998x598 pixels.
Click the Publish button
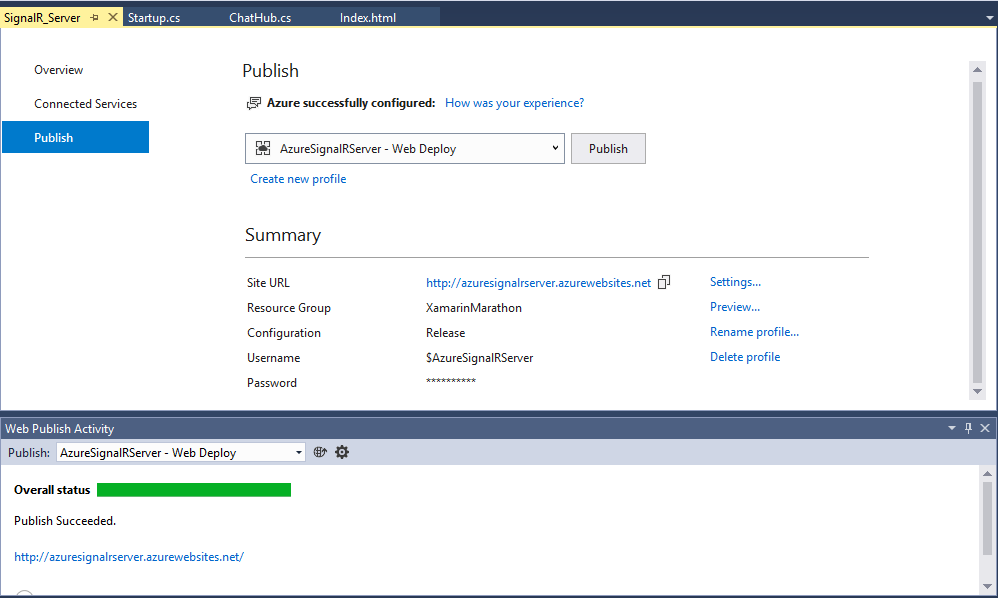click(608, 148)
